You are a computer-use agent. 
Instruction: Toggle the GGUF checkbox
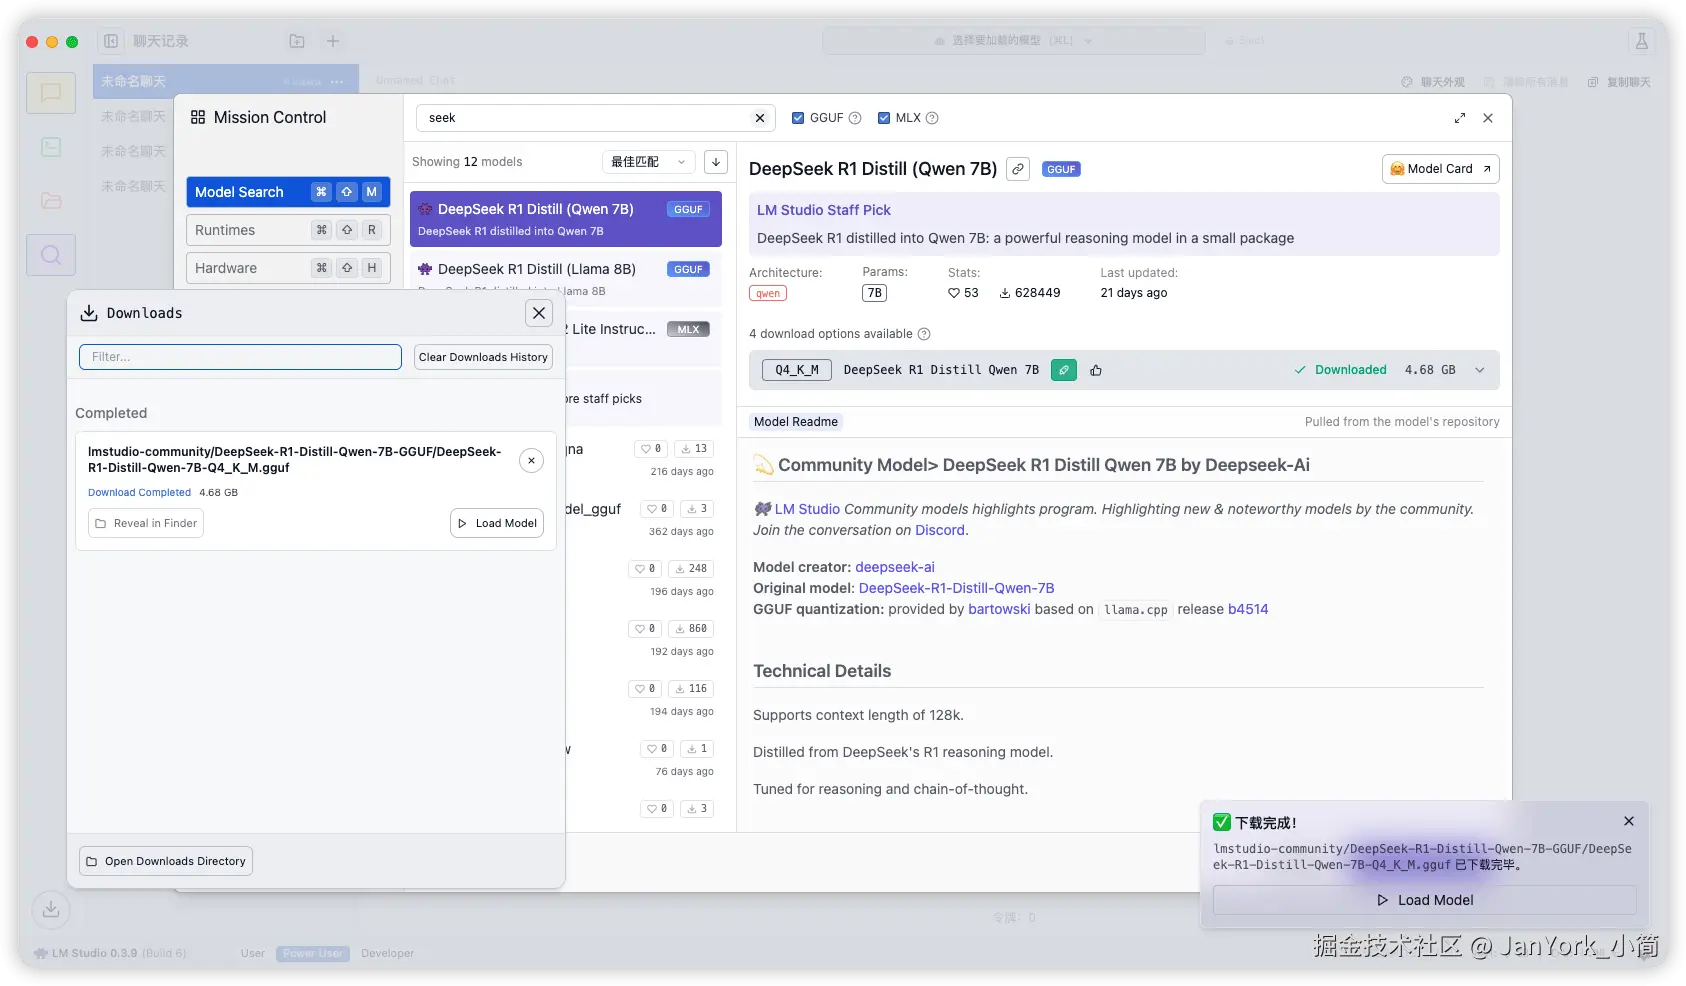point(798,118)
